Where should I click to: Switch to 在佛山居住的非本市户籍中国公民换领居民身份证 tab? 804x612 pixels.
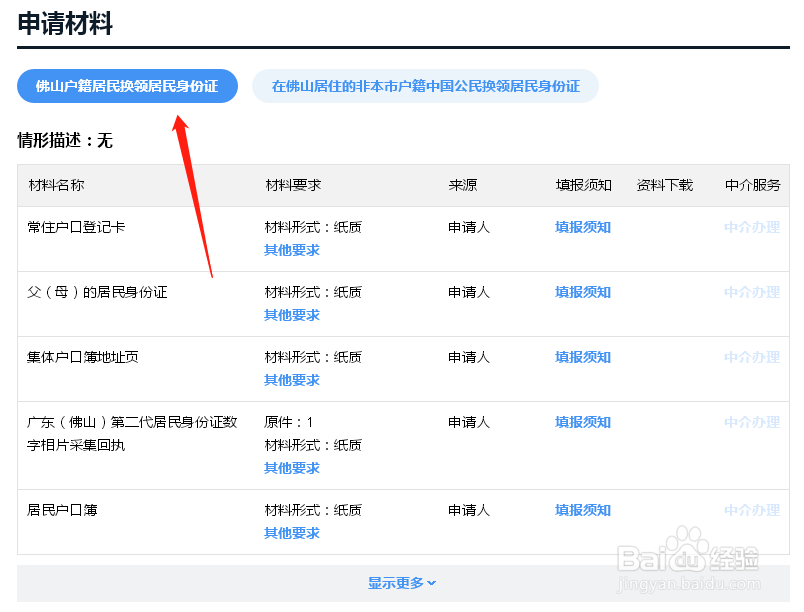[x=425, y=86]
